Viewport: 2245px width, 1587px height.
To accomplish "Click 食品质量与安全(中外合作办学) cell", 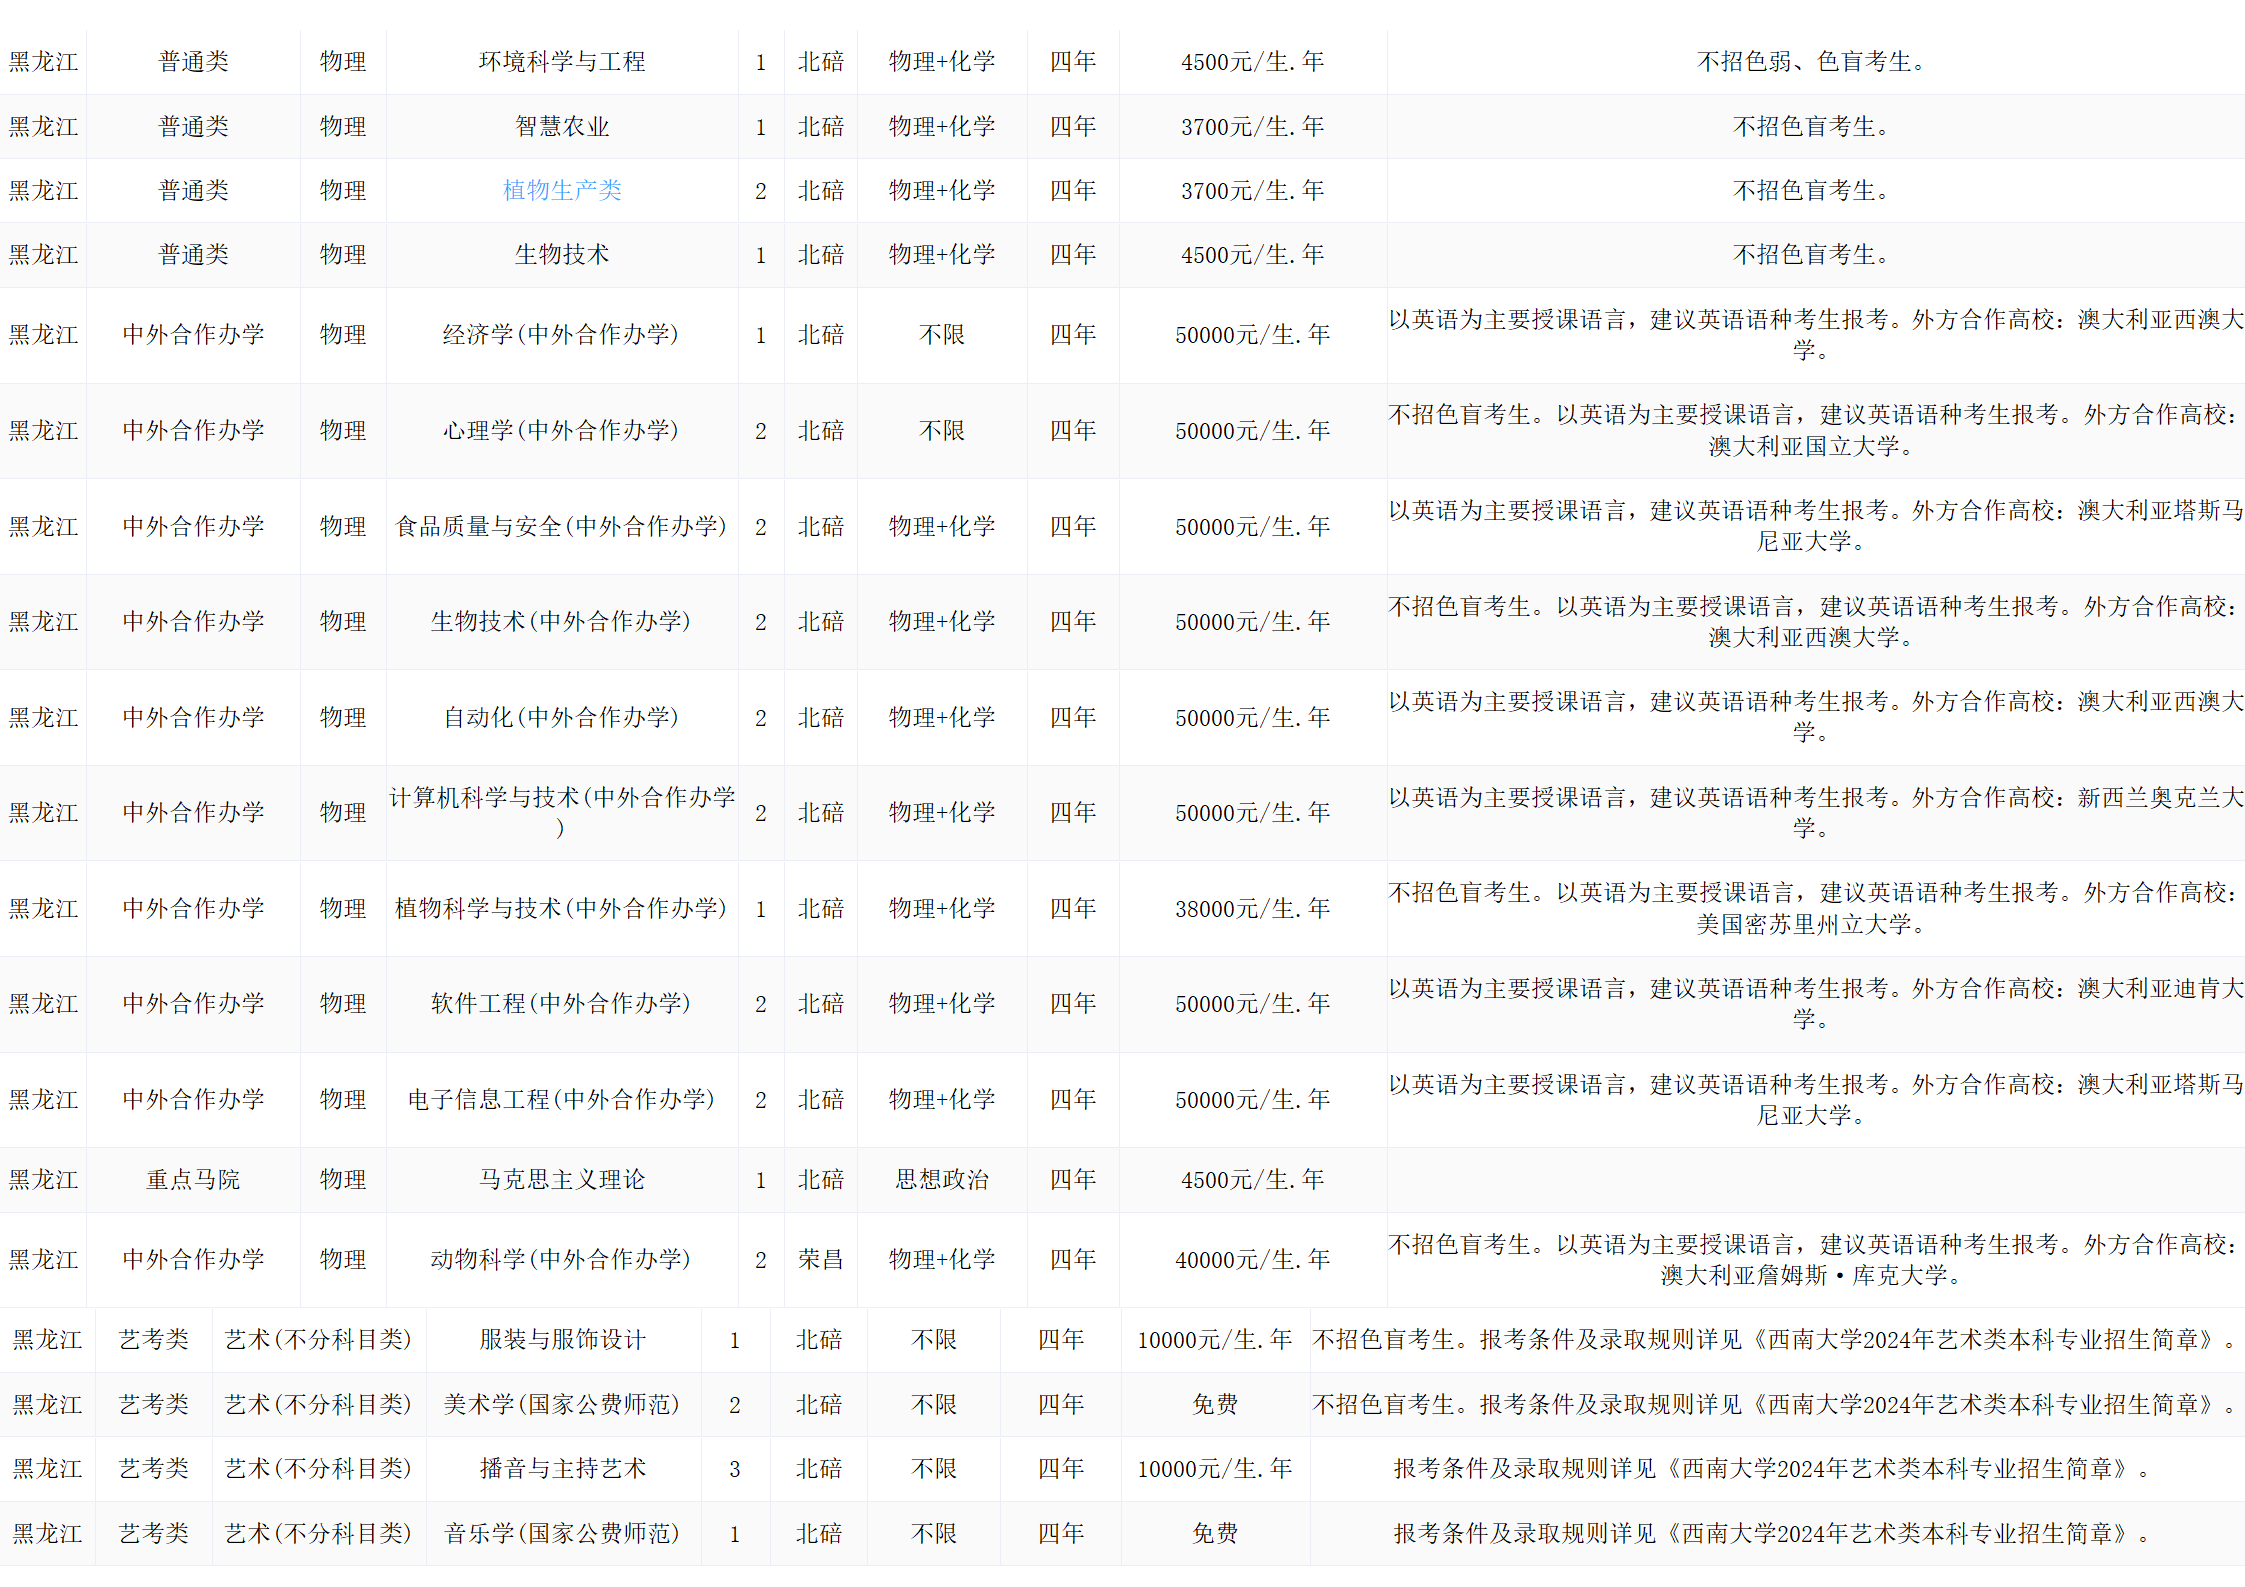I will tap(562, 526).
